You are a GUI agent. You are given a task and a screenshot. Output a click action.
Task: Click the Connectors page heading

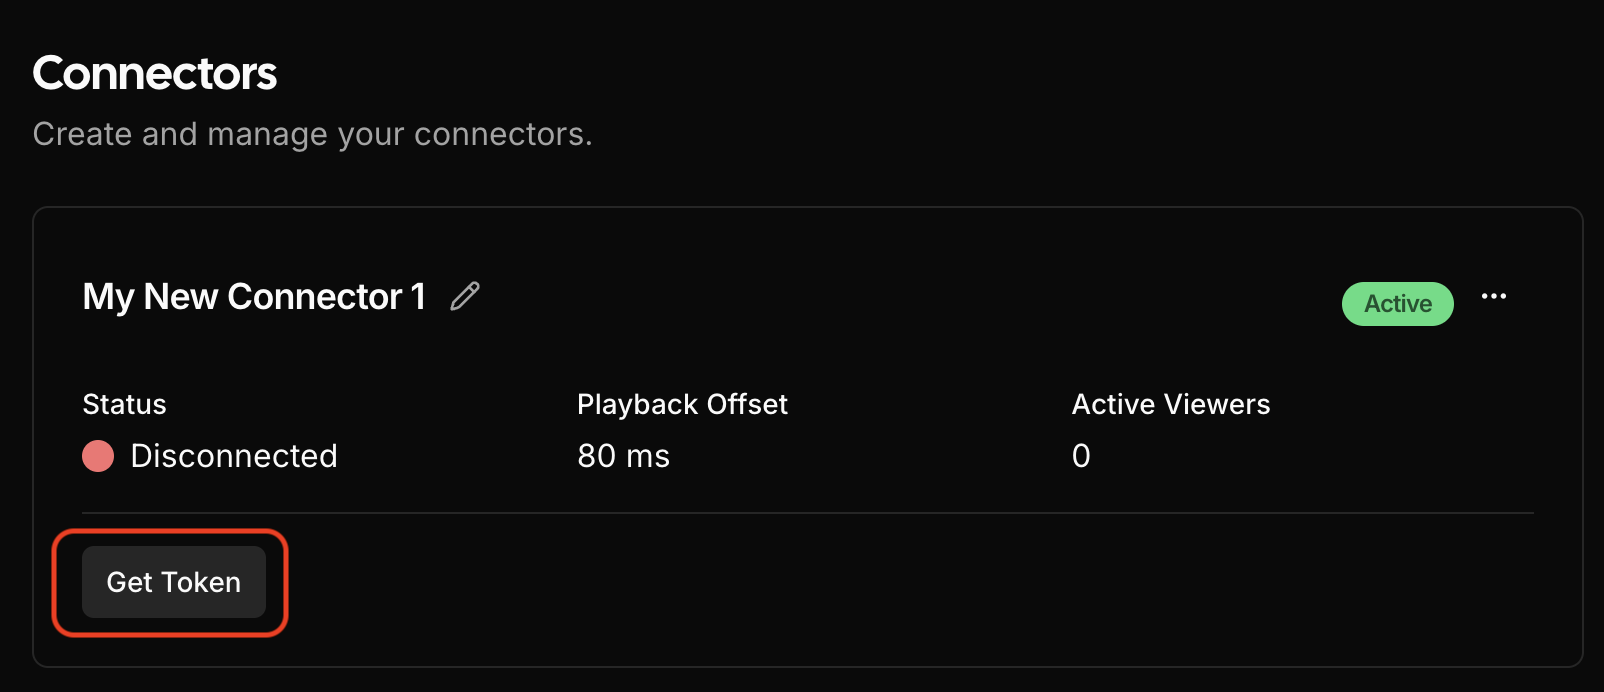coord(155,73)
